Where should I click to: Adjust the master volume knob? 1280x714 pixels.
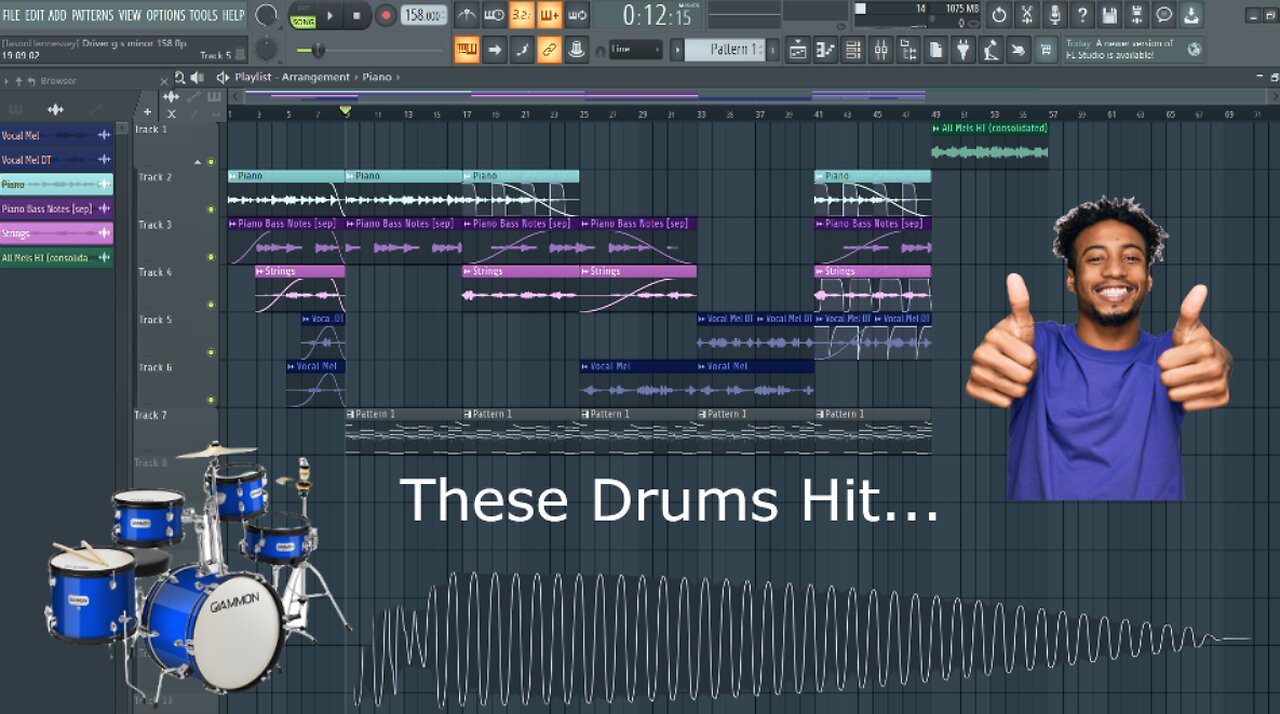266,15
